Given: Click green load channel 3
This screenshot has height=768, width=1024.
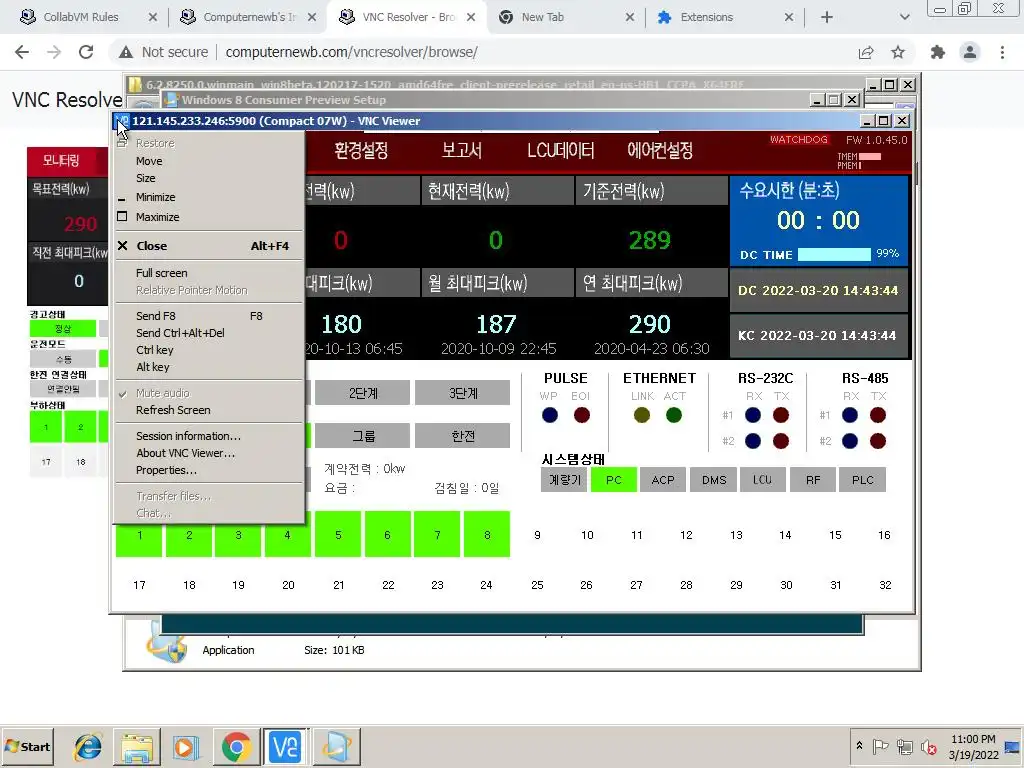Looking at the screenshot, I should (x=238, y=540).
